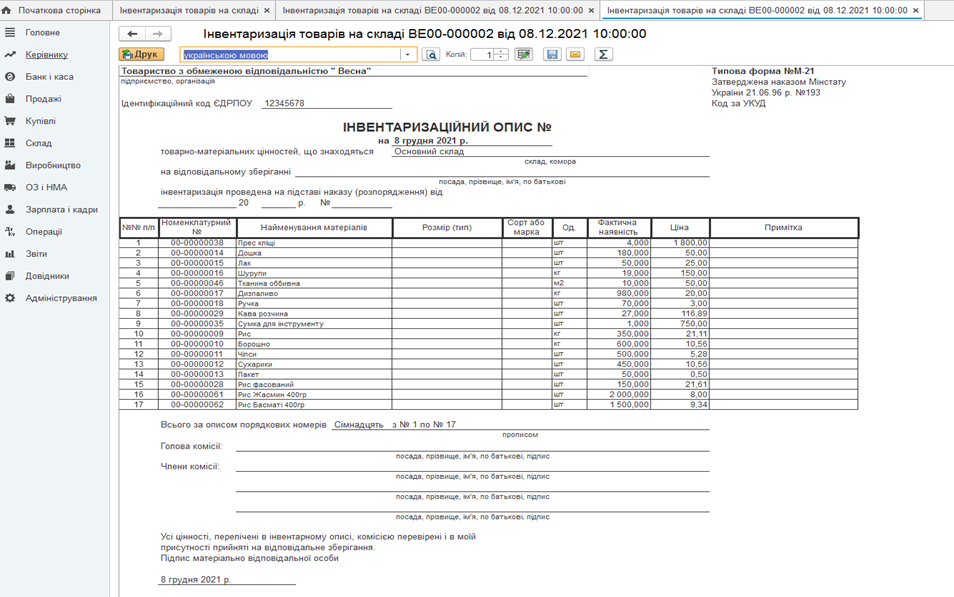Click the copies number input field

click(x=483, y=55)
